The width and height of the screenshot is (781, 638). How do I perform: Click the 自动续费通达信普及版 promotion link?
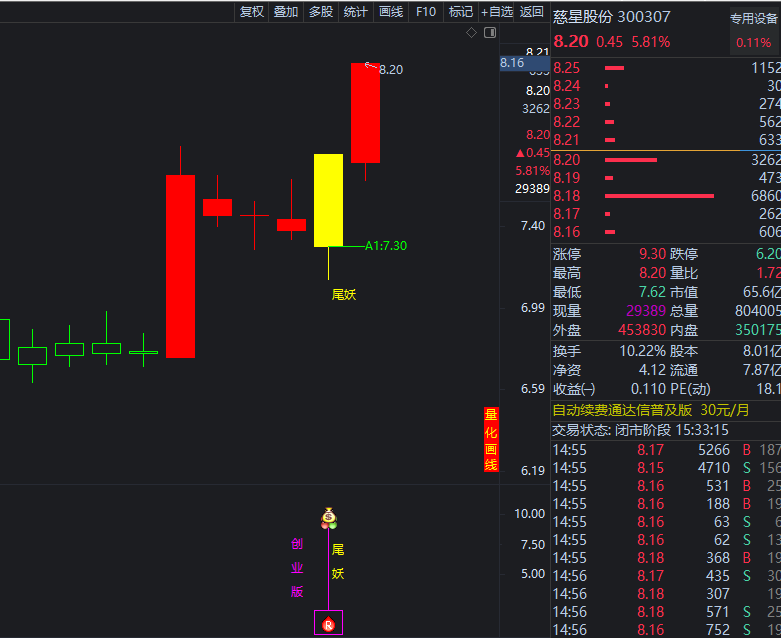651,410
